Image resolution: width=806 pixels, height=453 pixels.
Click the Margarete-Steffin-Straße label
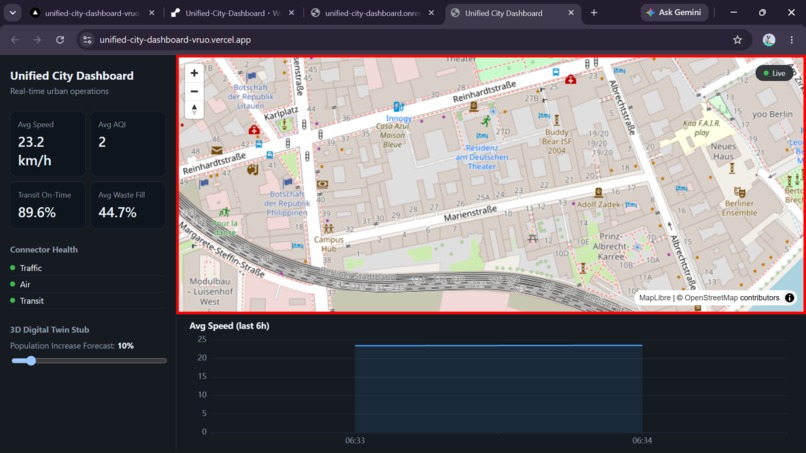point(222,250)
